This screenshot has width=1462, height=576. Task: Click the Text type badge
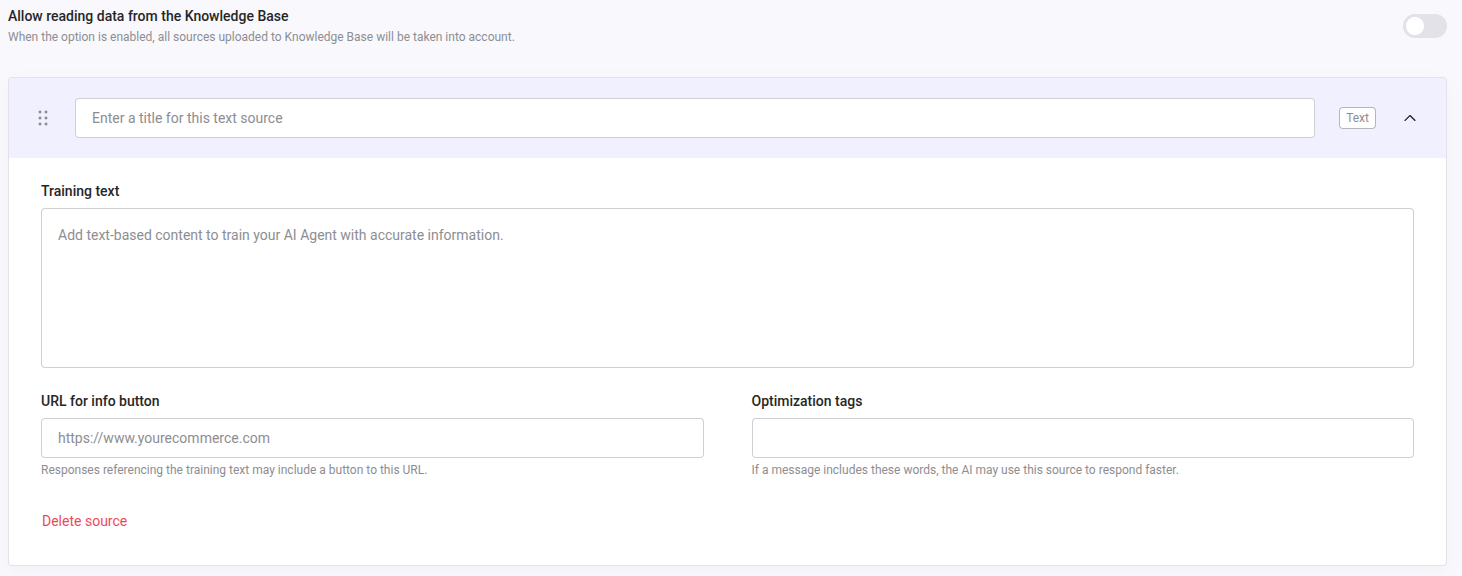1357,118
